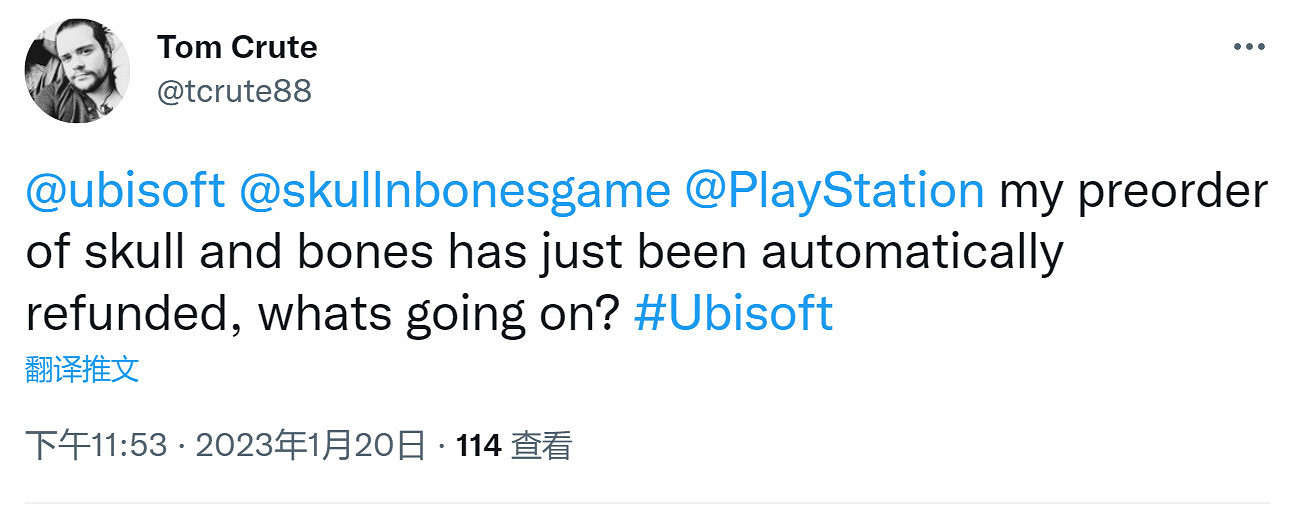Image resolution: width=1302 pixels, height=514 pixels.
Task: Open the @ubisoft mention
Action: pos(125,191)
